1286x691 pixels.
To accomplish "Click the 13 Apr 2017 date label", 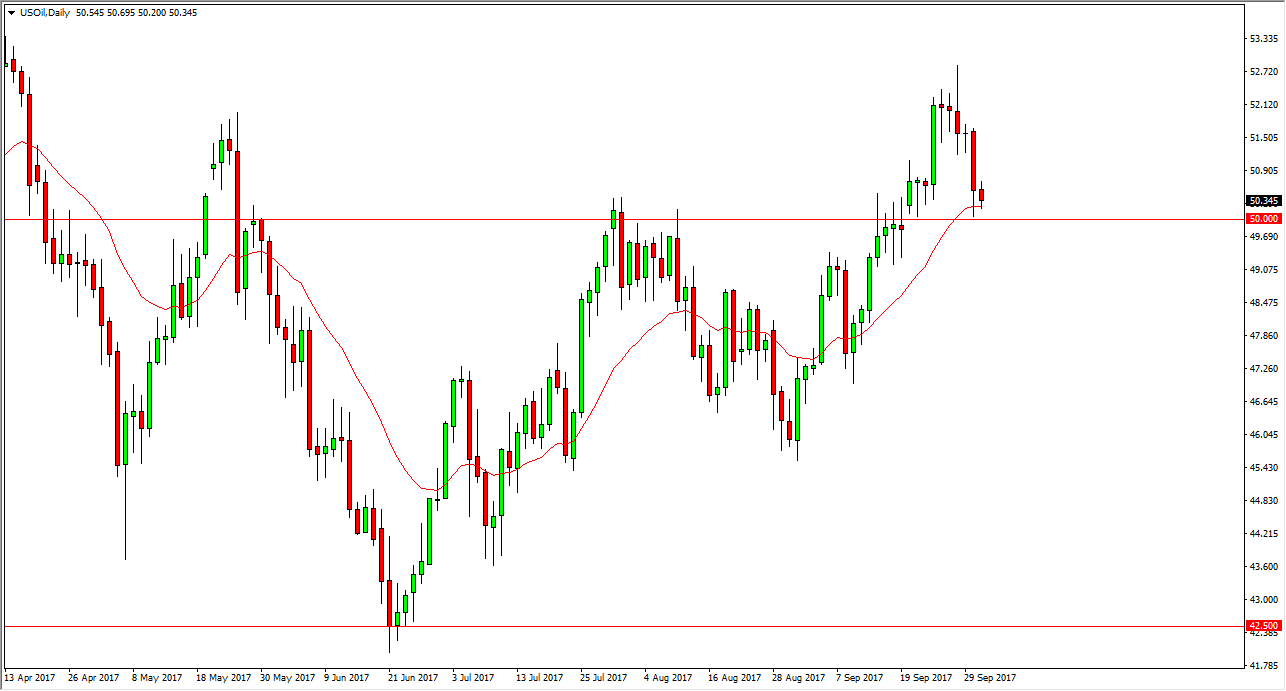I will pos(32,677).
